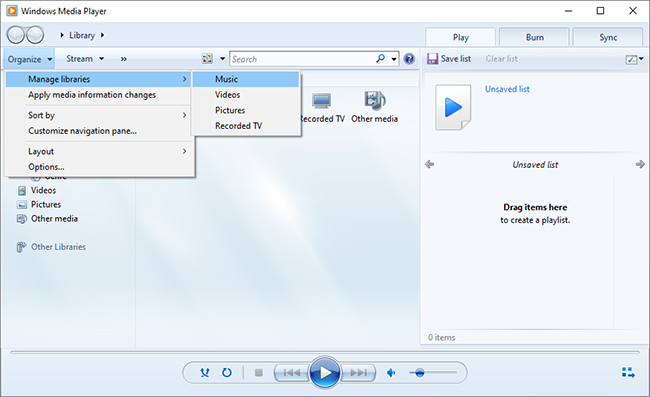
Task: Click the seek progress bar
Action: [325, 352]
